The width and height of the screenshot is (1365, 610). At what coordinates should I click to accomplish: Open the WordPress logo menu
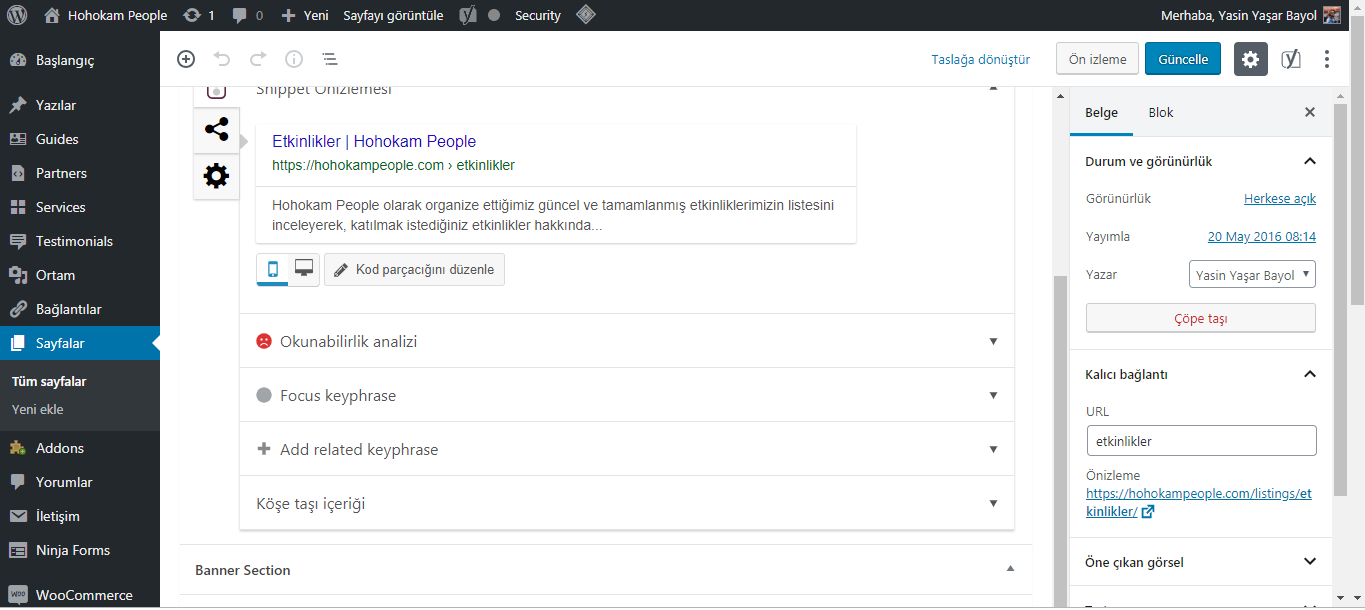tap(17, 15)
